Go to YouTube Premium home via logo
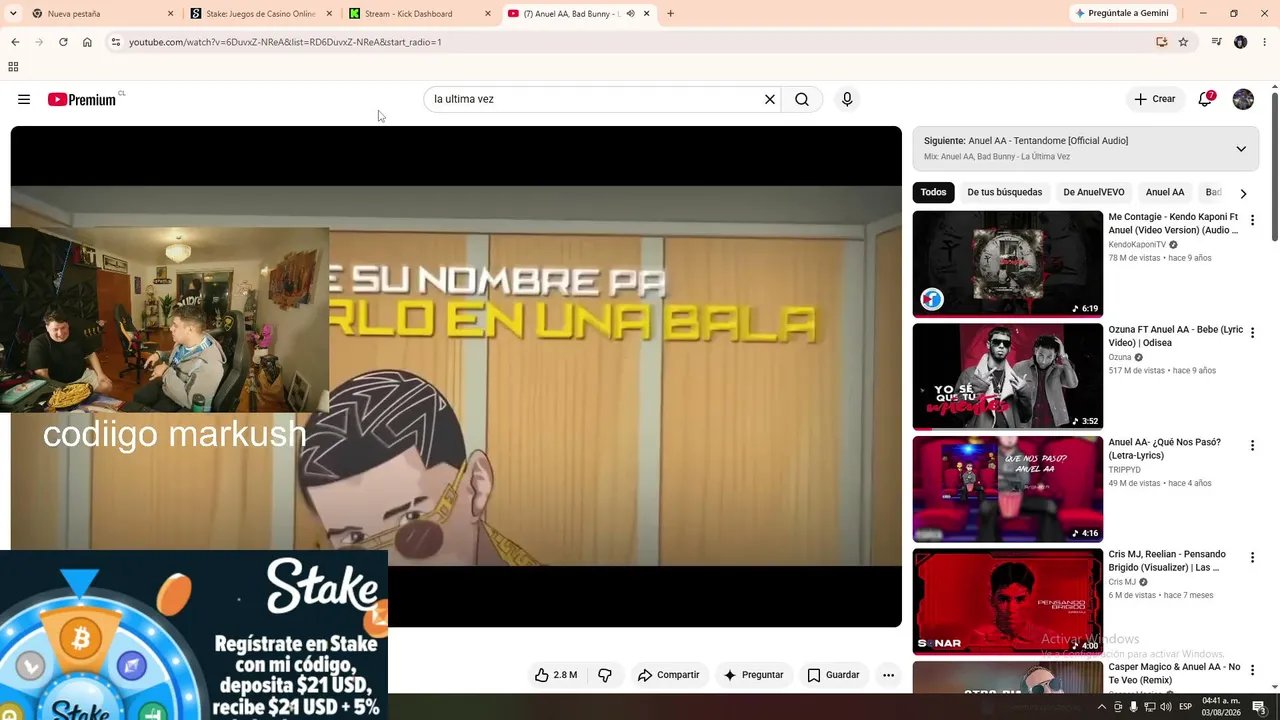Viewport: 1280px width, 720px height. [81, 99]
